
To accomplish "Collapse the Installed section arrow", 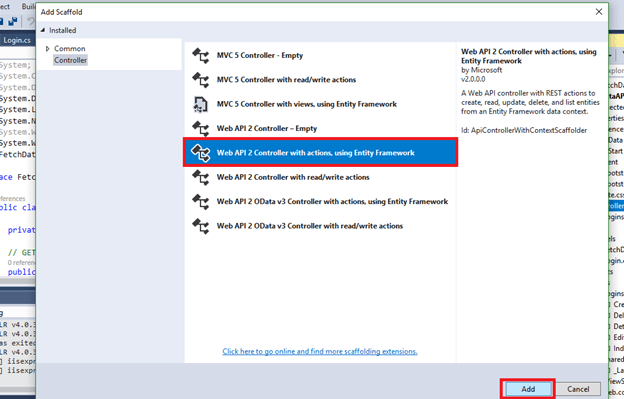I will coord(43,30).
